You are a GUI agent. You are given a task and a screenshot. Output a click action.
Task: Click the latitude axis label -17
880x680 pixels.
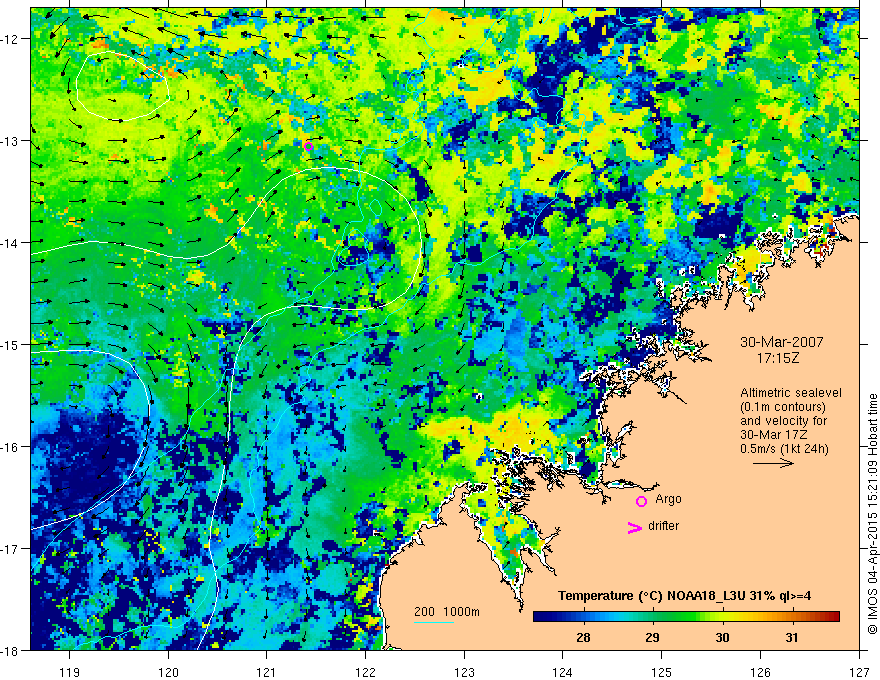(x=10, y=548)
